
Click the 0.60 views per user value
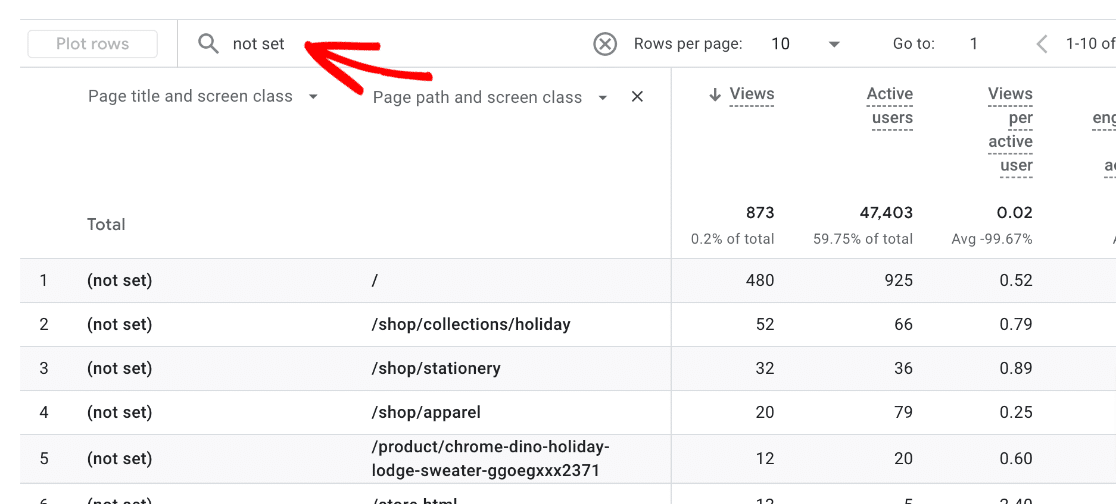(x=1015, y=459)
